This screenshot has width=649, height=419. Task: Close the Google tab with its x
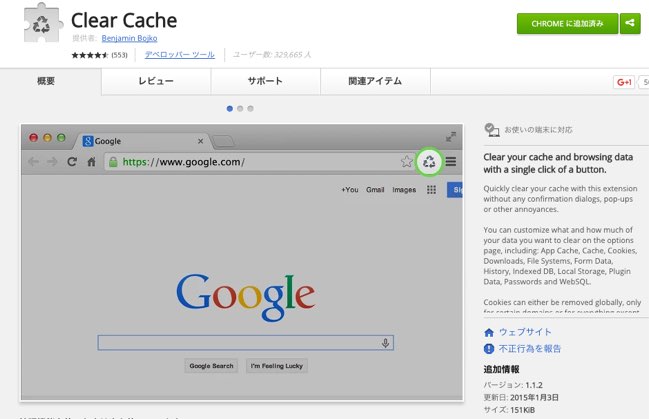point(200,141)
